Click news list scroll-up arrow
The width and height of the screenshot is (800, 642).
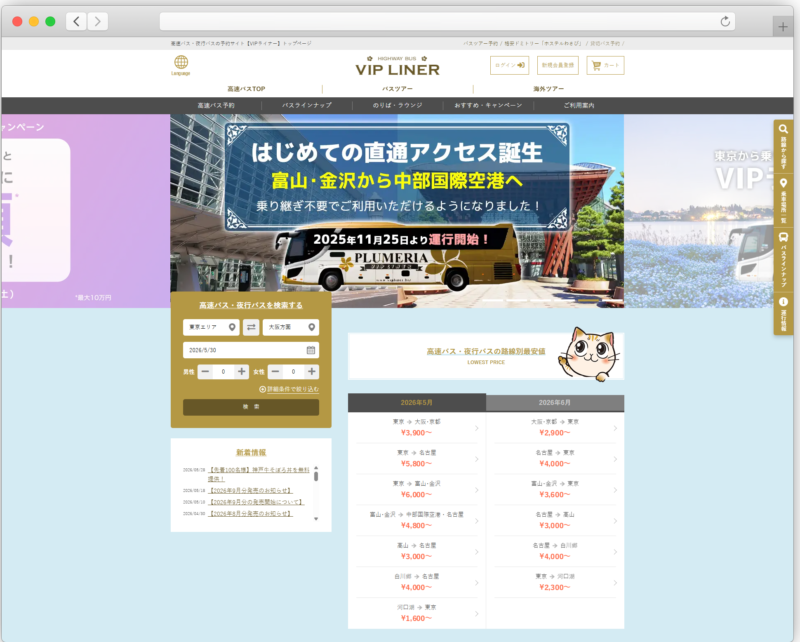click(x=316, y=467)
